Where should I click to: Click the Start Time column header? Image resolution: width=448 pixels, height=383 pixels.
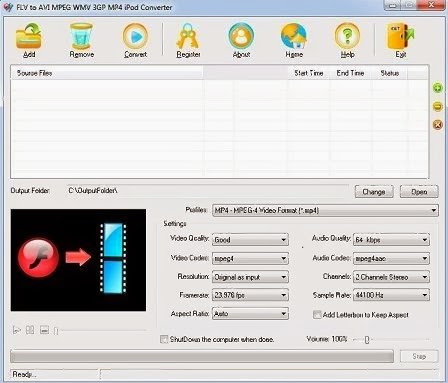coord(309,73)
